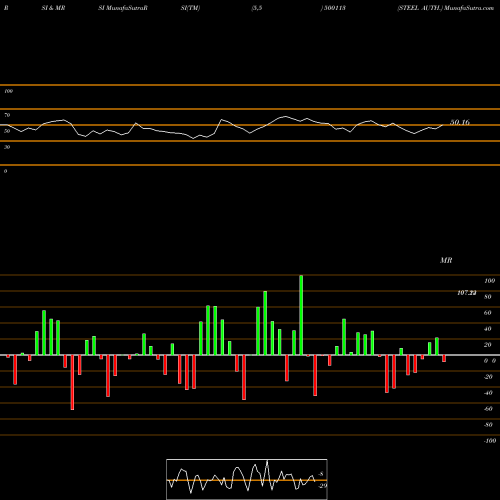This screenshot has width=500, height=500.
Task: Click the RSI axis label '50' at left
Action: click(x=7, y=131)
